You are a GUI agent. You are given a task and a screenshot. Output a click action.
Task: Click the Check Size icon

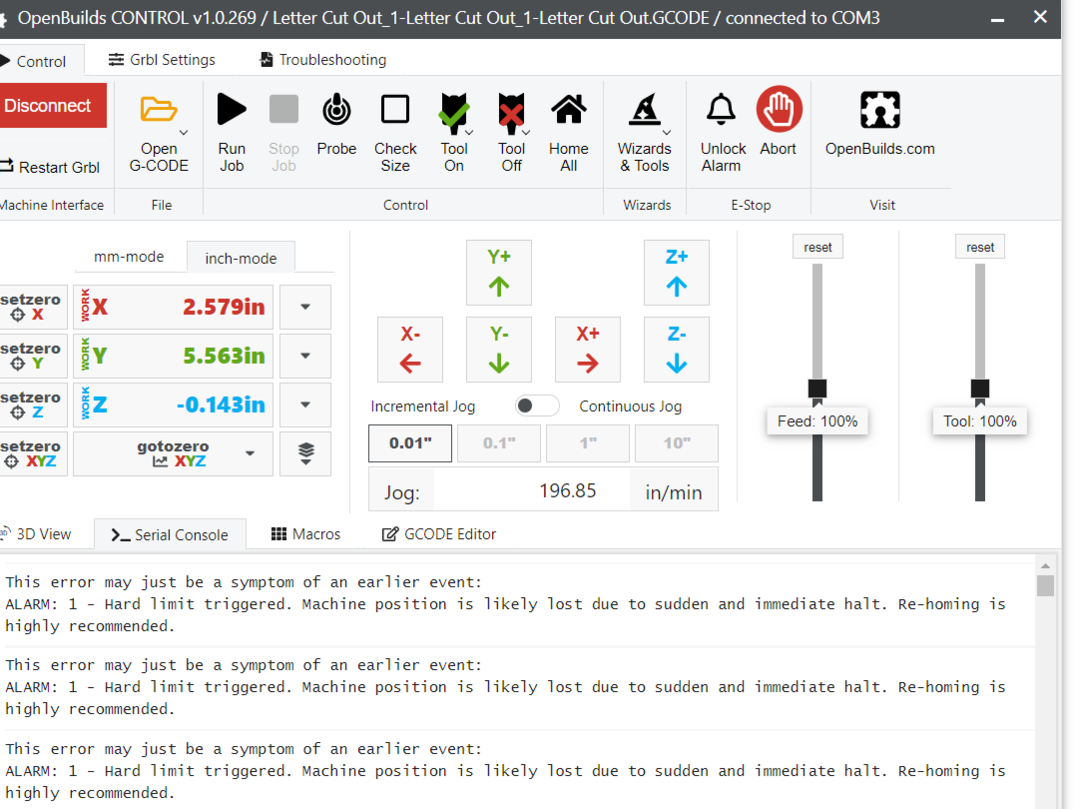pyautogui.click(x=395, y=110)
